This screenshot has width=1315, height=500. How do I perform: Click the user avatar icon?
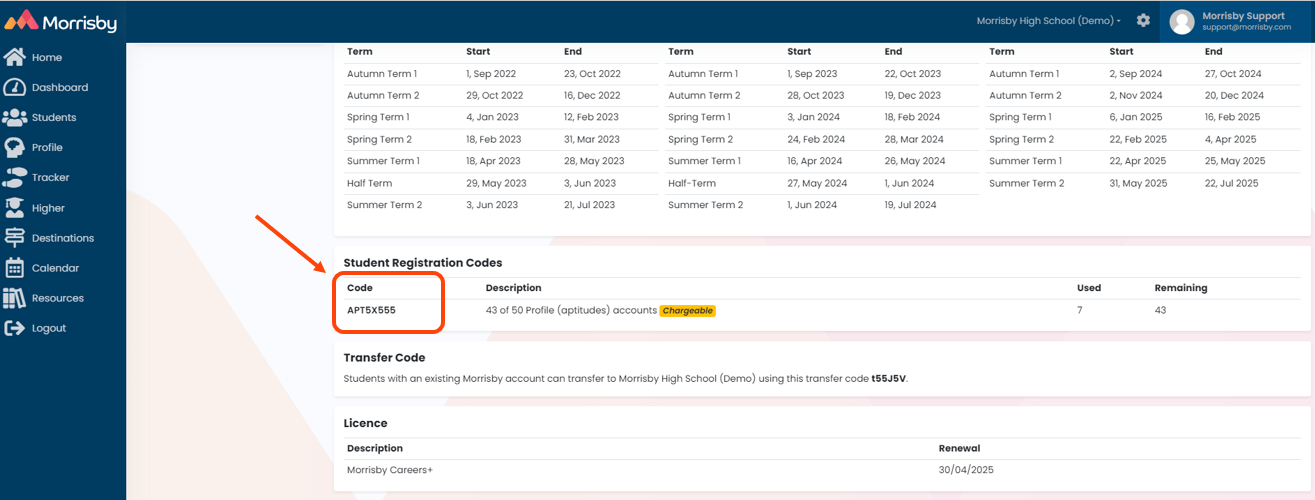[x=1182, y=21]
